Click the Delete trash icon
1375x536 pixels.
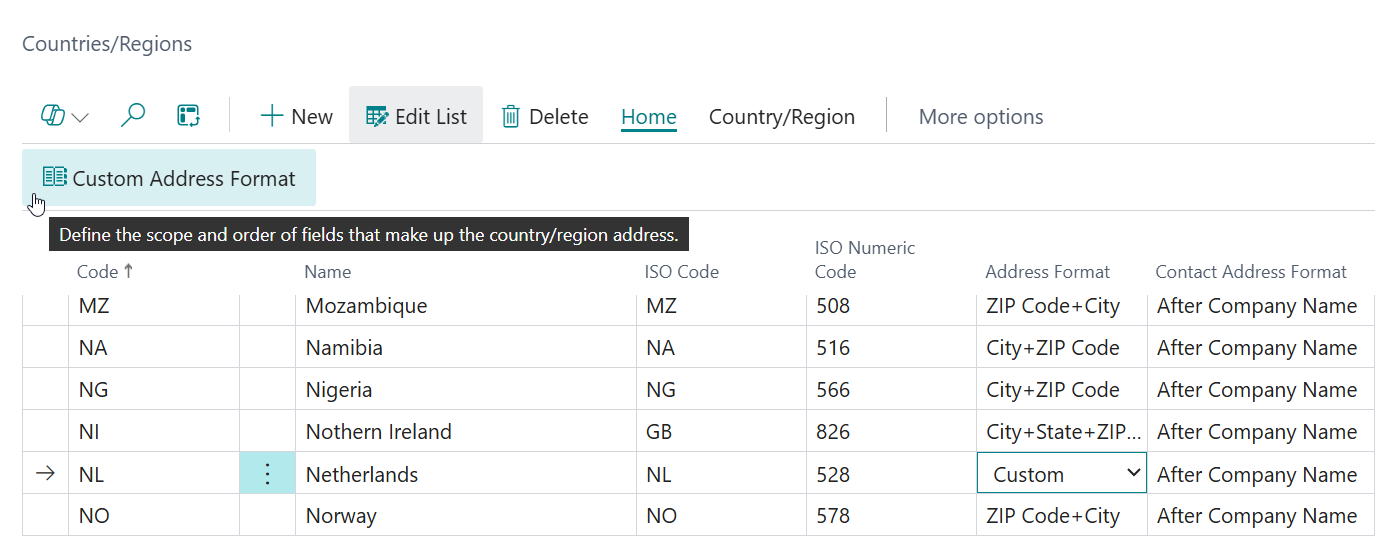pyautogui.click(x=511, y=117)
